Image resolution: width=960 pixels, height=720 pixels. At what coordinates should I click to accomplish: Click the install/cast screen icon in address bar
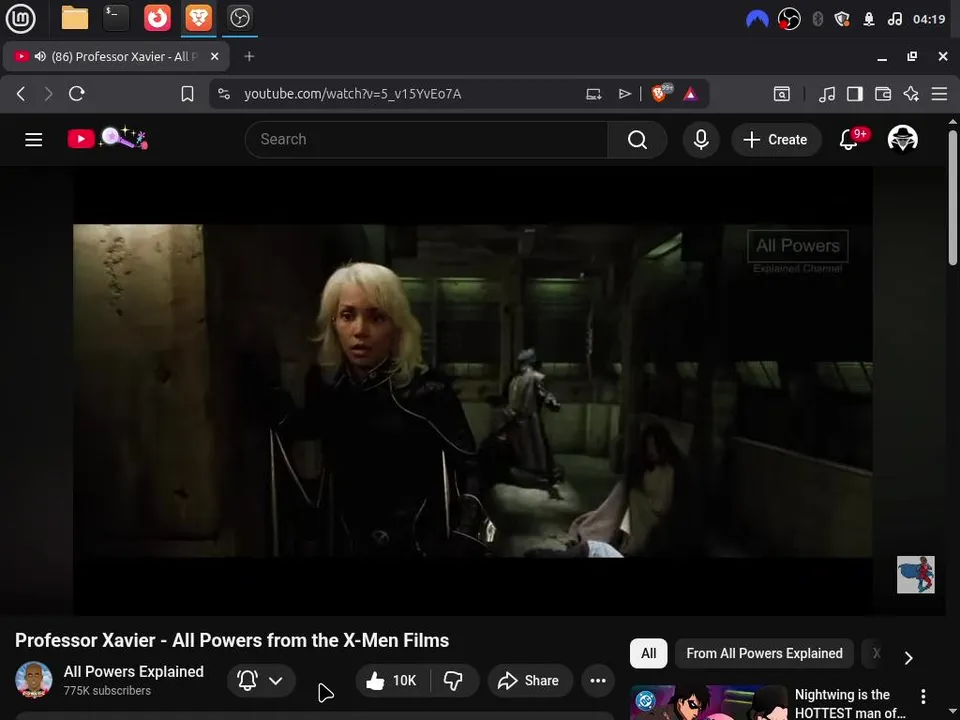click(593, 94)
